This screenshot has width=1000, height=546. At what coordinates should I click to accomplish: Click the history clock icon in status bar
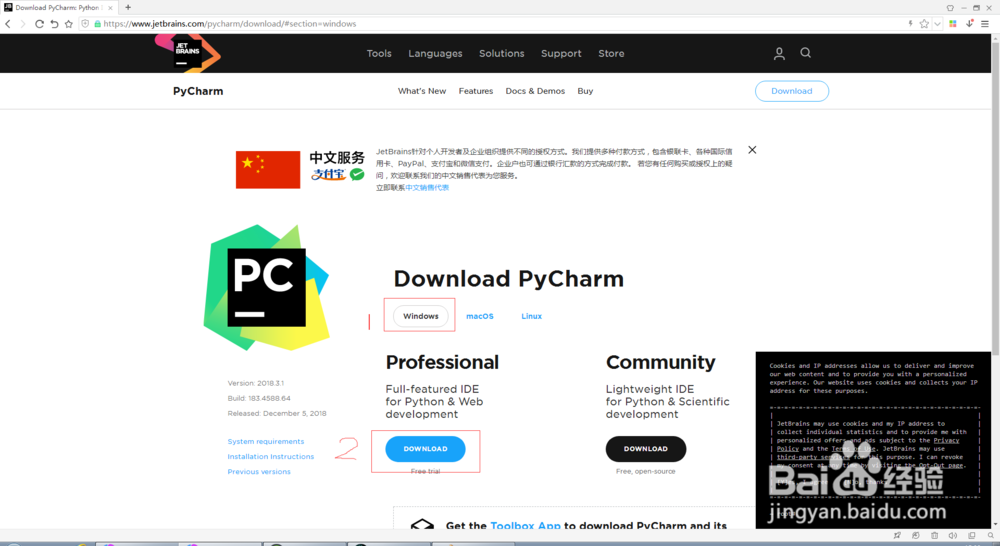tap(916, 536)
